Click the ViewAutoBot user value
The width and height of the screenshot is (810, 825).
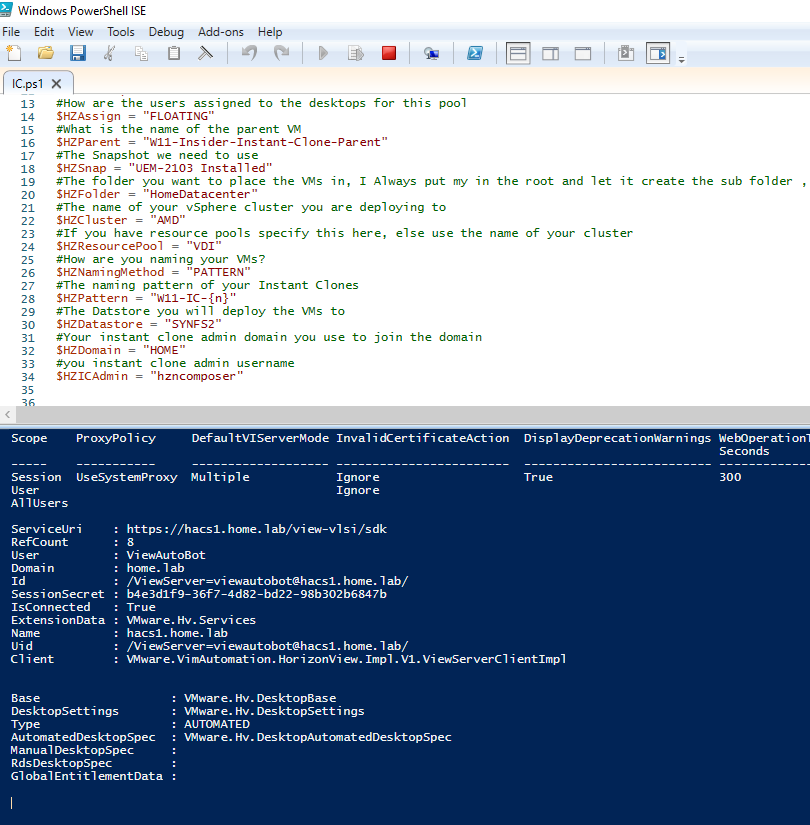pos(166,555)
